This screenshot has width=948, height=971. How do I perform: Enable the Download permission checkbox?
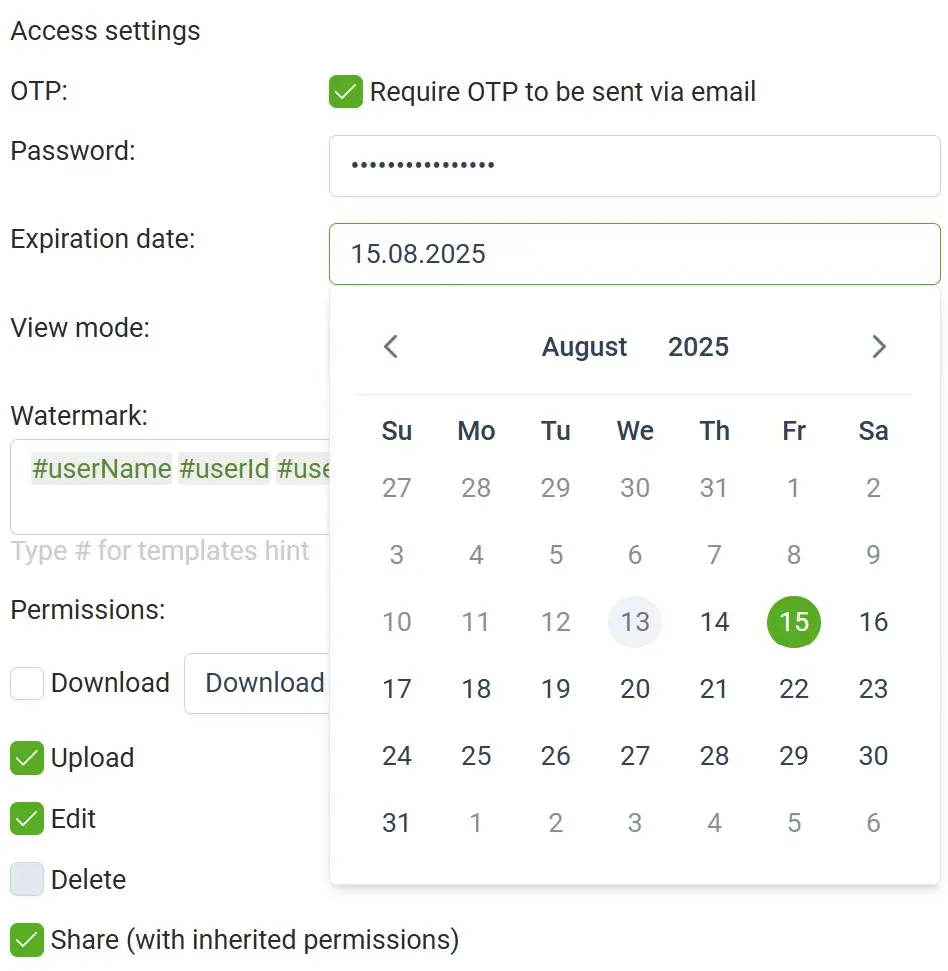(x=27, y=683)
